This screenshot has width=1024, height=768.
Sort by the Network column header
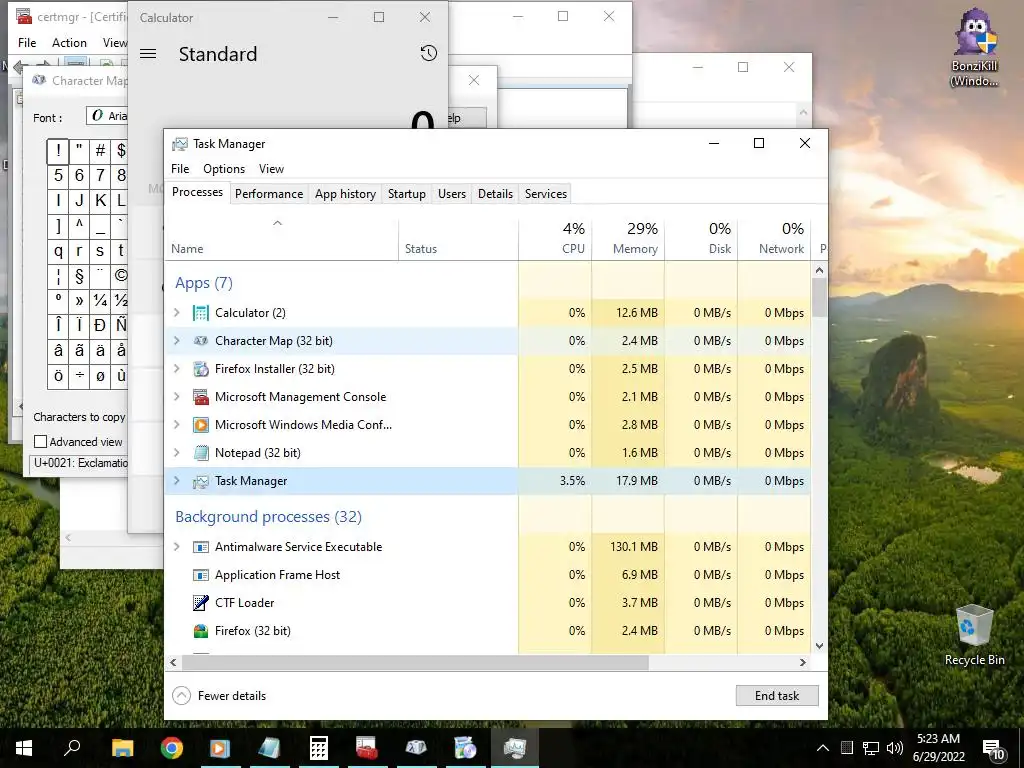pyautogui.click(x=775, y=239)
